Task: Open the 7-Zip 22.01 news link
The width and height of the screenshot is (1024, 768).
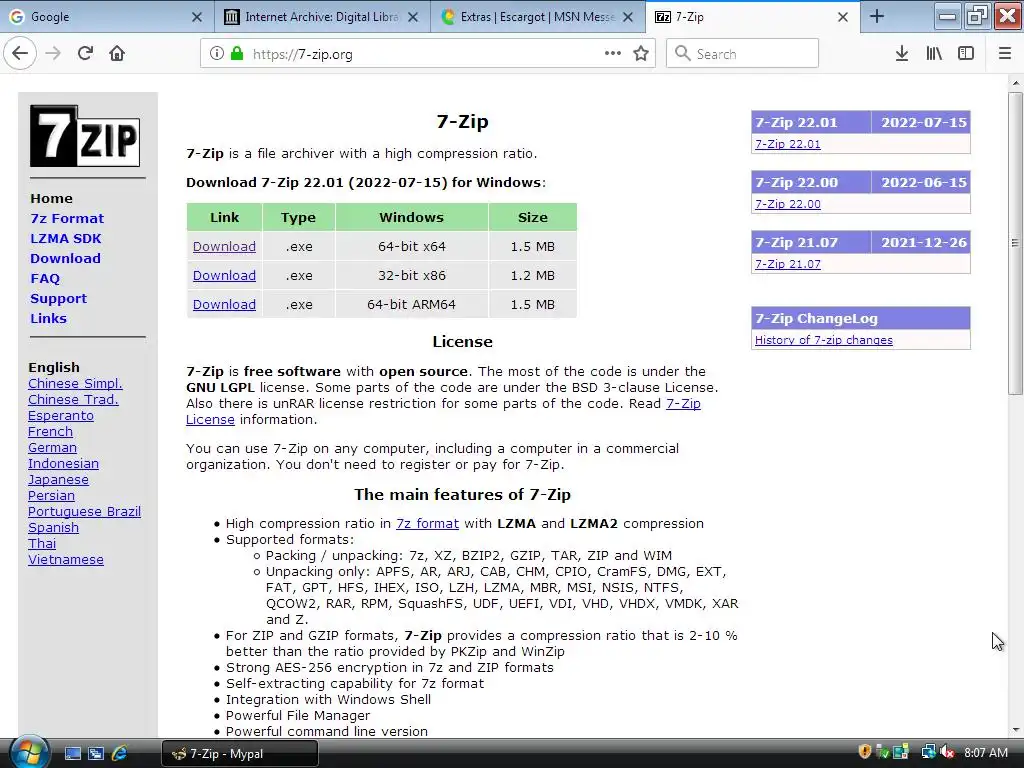Action: 788,144
